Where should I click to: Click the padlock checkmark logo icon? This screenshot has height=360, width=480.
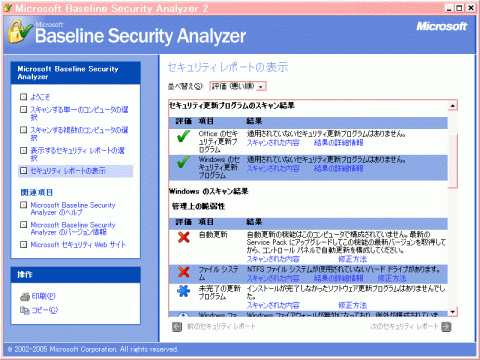[x=20, y=32]
